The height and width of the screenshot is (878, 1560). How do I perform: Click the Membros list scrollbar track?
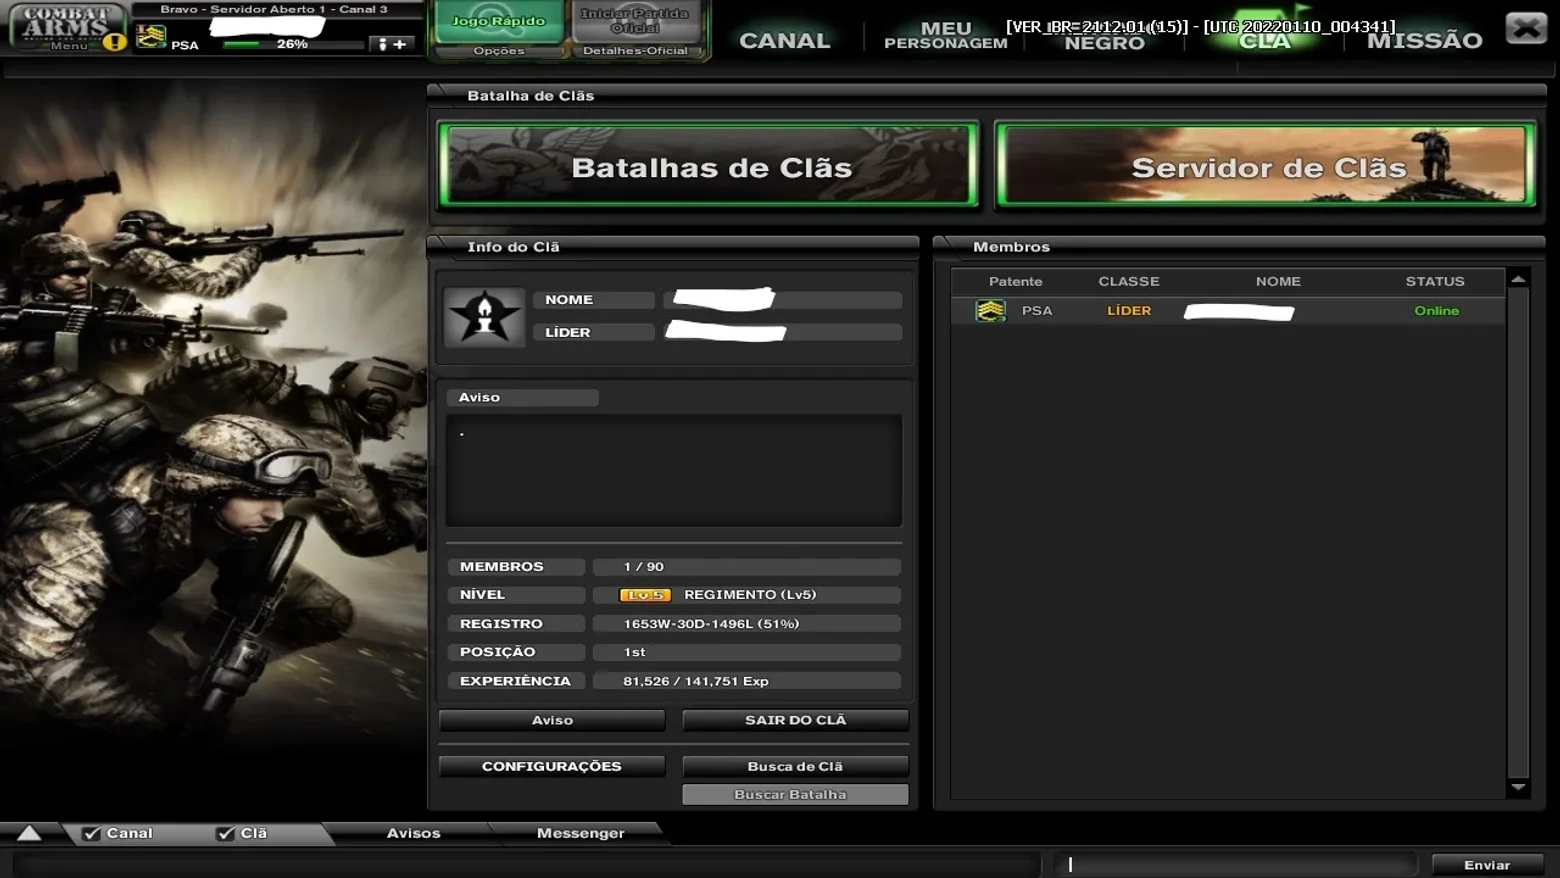[1518, 533]
